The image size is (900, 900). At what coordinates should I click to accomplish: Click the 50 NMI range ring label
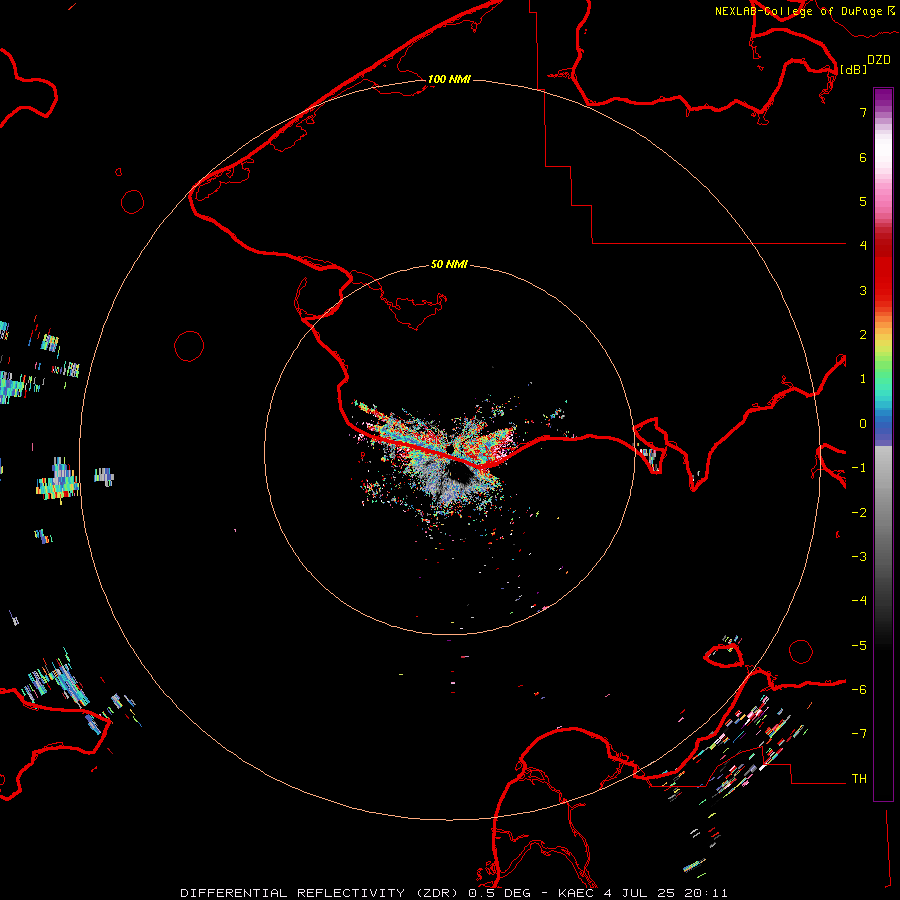click(449, 264)
